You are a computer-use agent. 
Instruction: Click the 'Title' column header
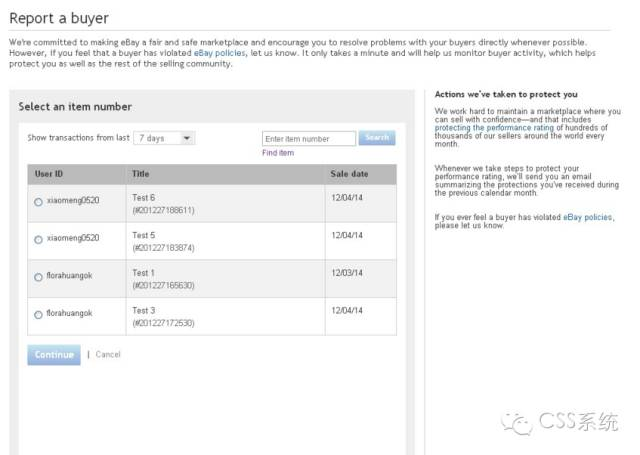coord(141,174)
